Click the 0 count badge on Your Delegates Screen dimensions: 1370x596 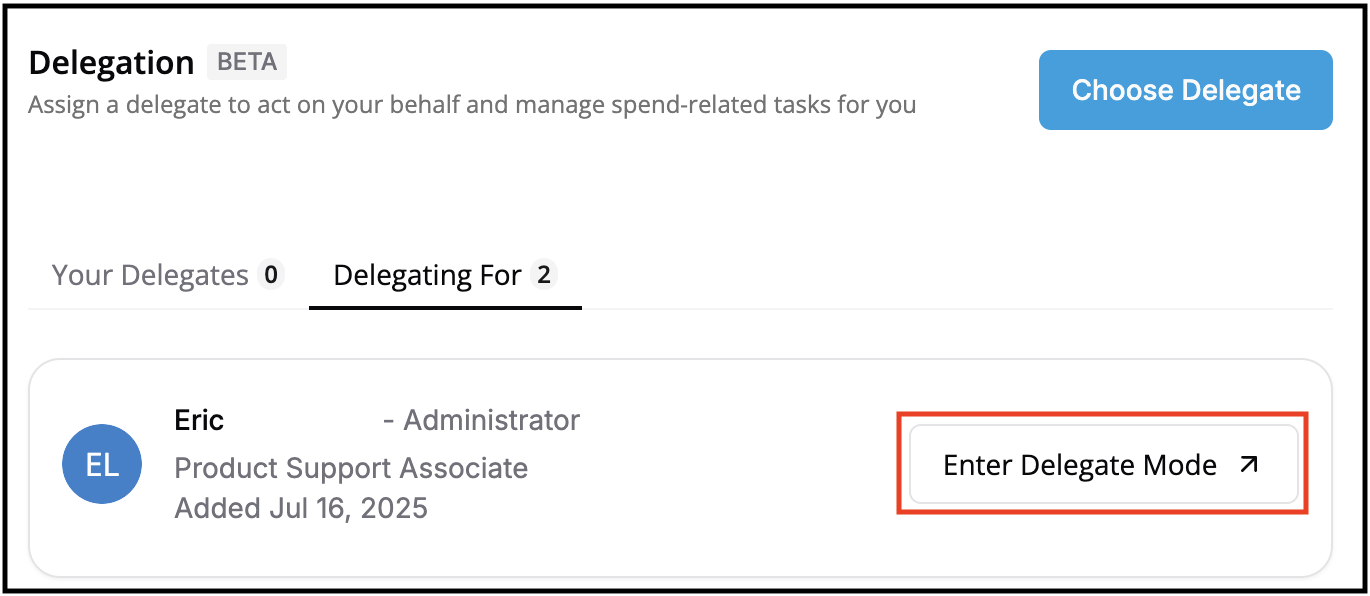270,275
